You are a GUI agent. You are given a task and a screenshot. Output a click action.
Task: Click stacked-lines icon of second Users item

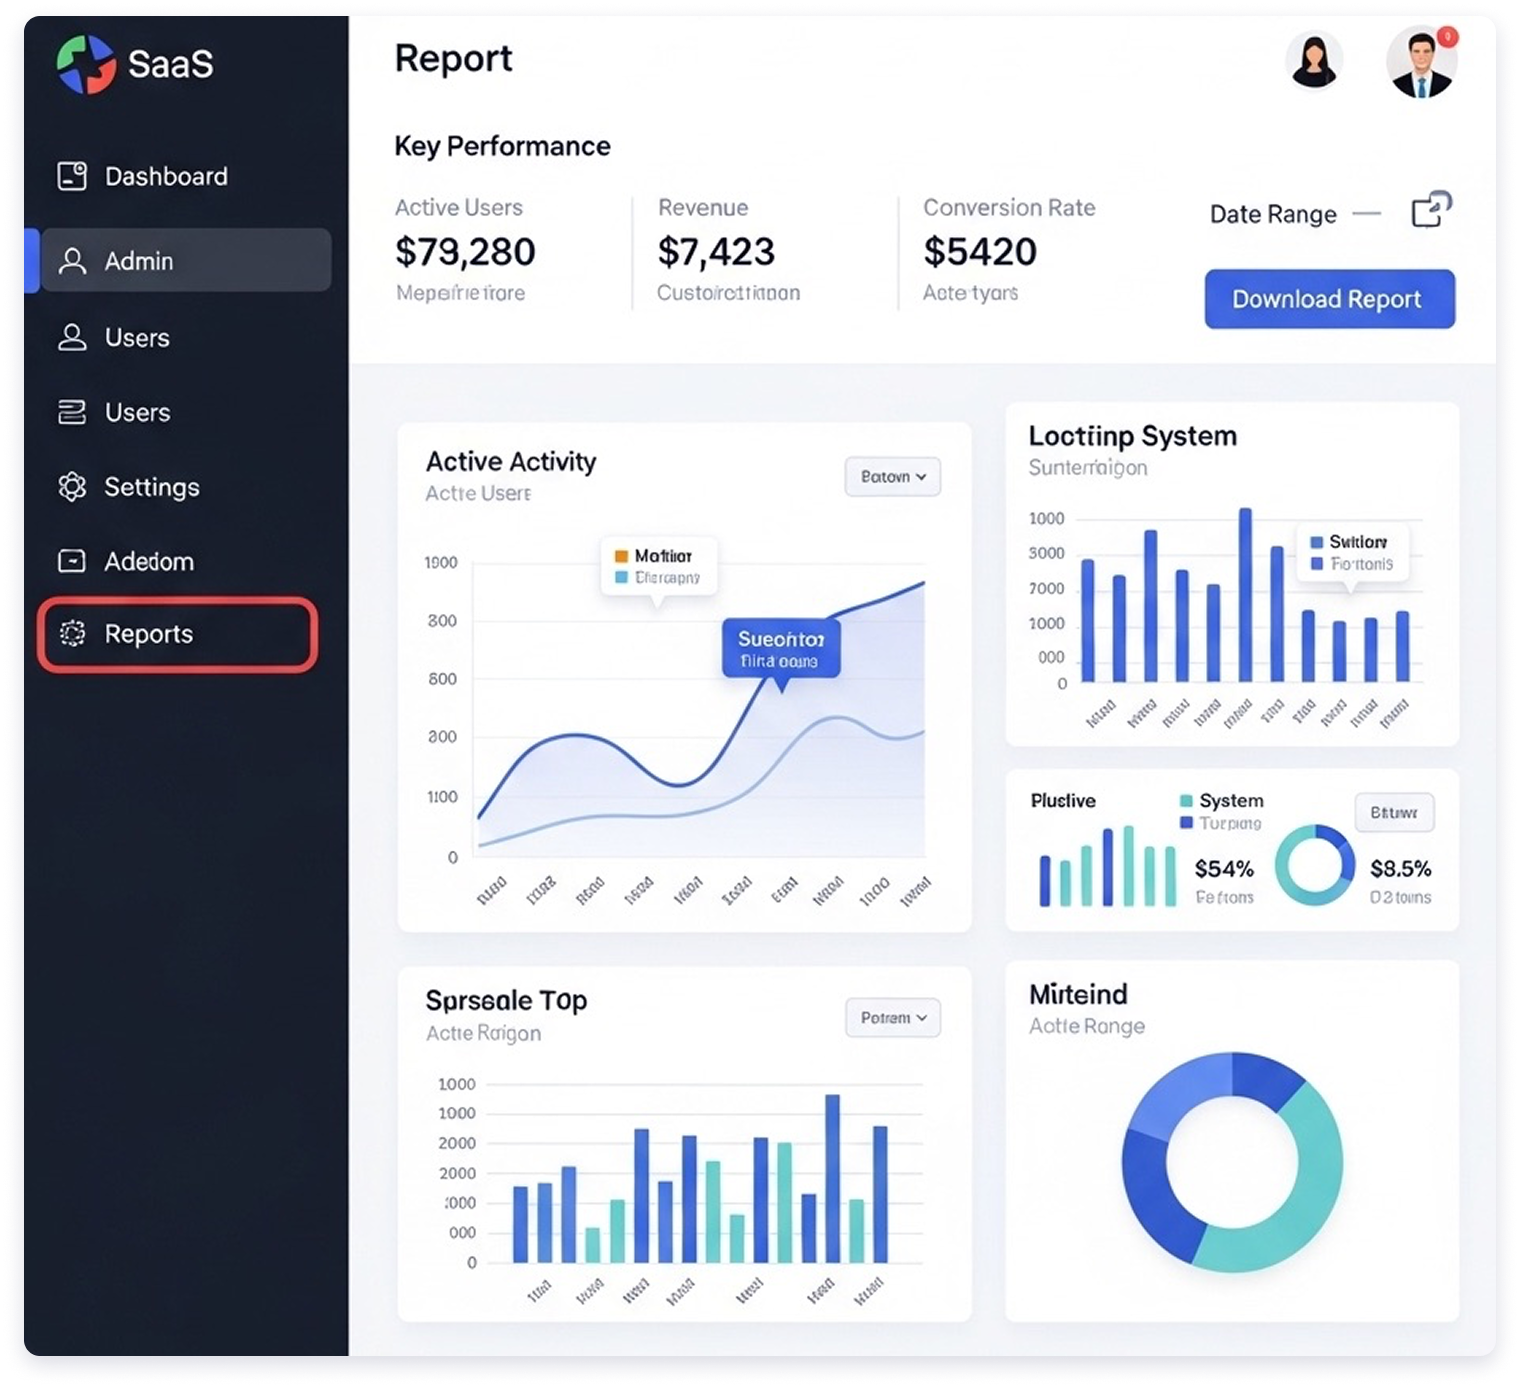(x=72, y=412)
